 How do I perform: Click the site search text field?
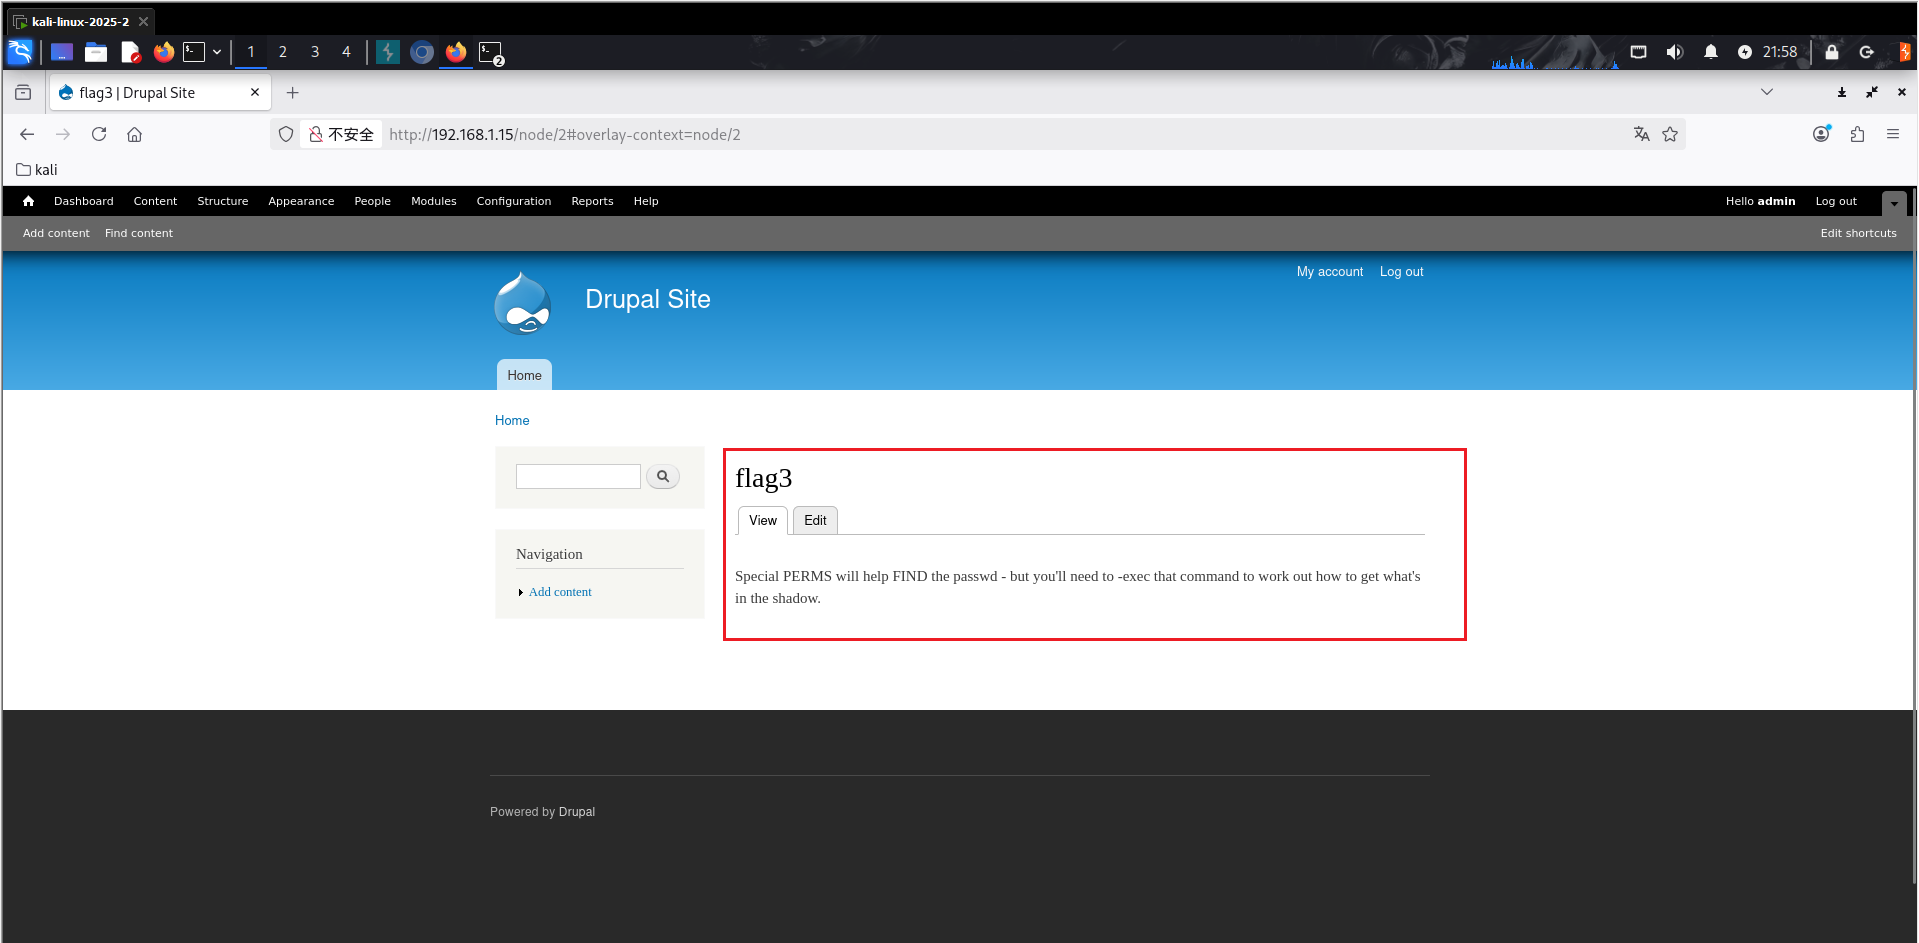point(578,477)
